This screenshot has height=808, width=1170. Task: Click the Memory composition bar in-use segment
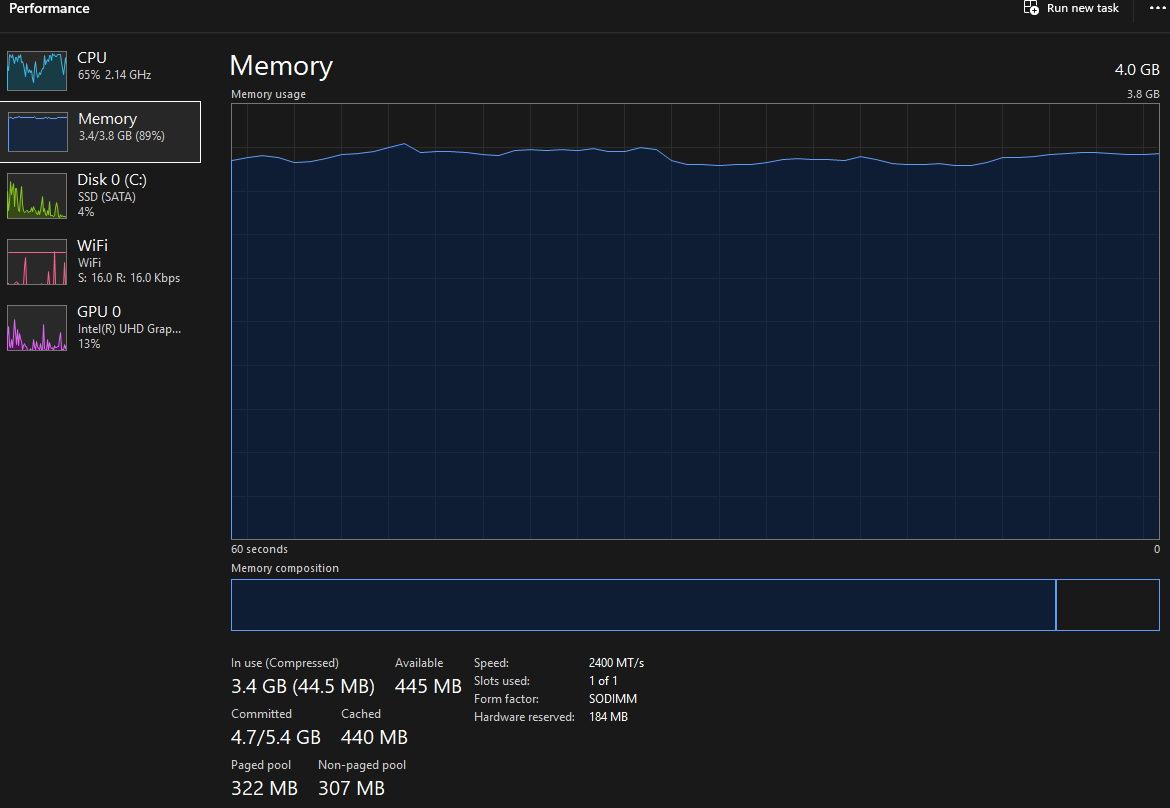coord(643,605)
